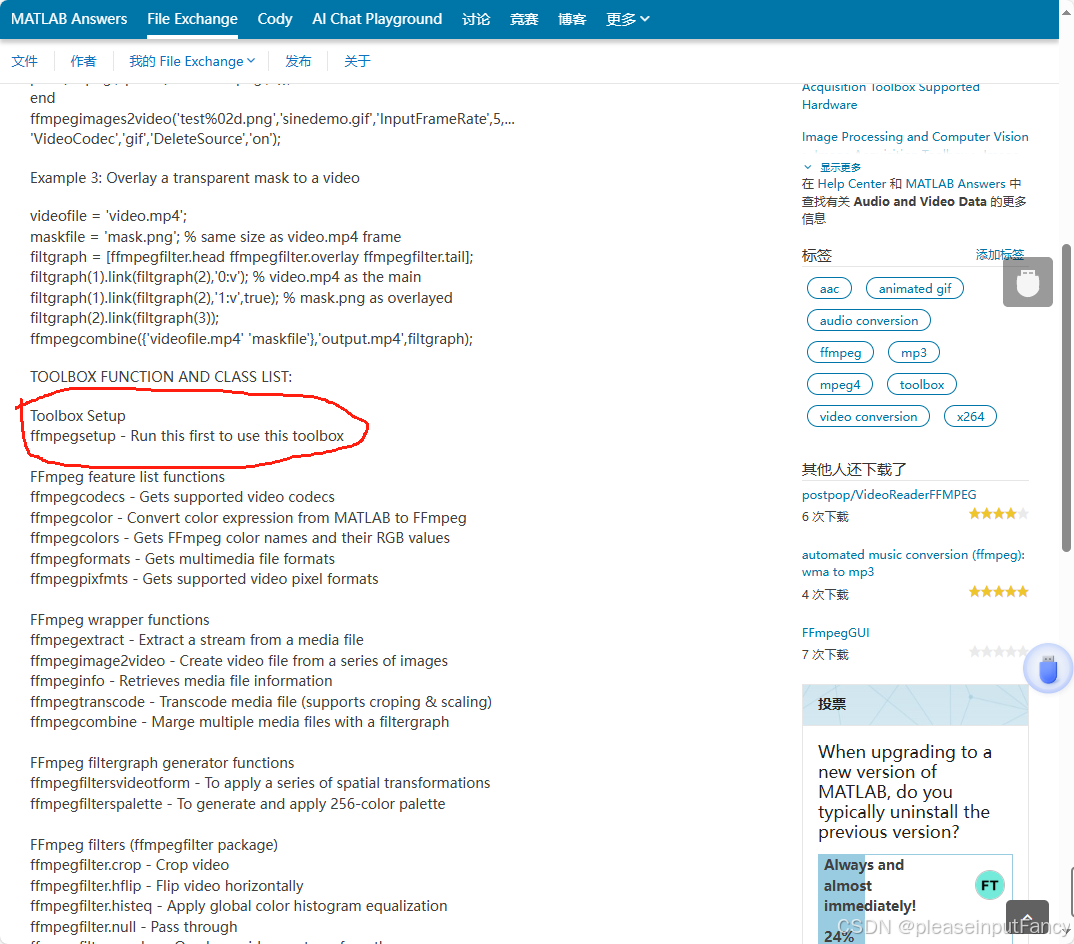Open the FFmpegGUI link
The image size is (1074, 944).
836,632
